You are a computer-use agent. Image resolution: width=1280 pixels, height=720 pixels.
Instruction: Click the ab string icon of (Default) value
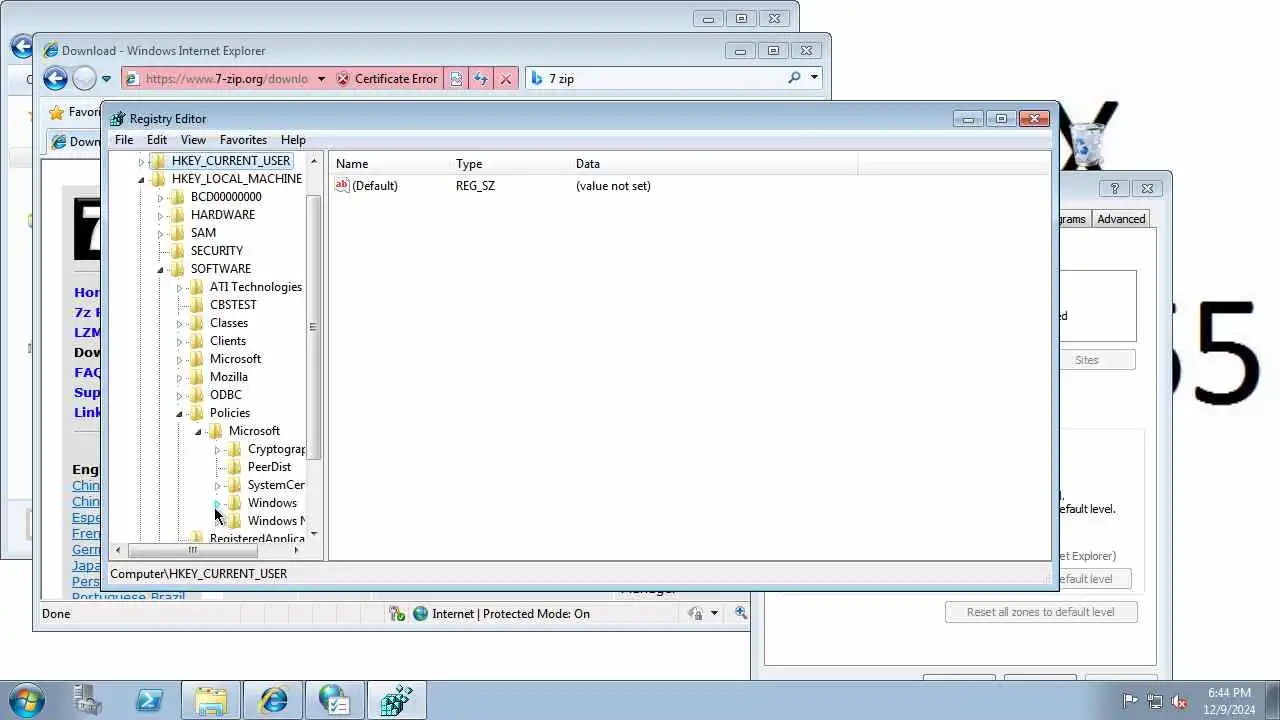coord(342,185)
